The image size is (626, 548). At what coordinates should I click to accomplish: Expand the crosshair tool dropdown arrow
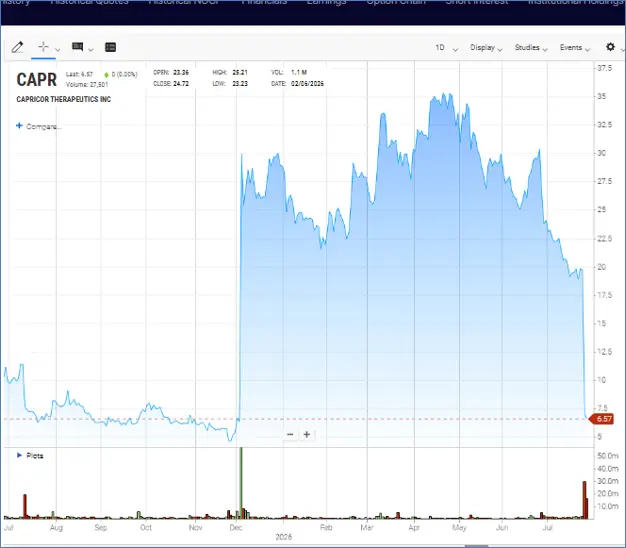click(57, 49)
